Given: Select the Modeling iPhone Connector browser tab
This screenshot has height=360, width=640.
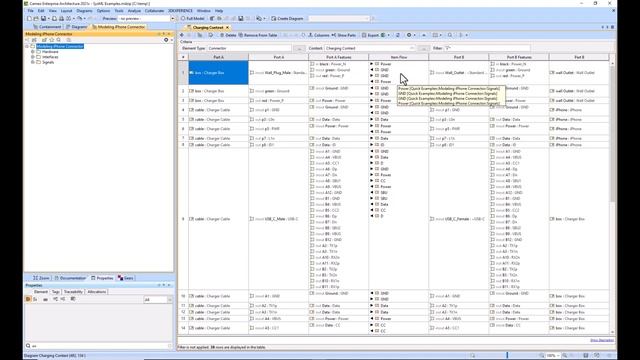Looking at the screenshot, I should point(118,27).
